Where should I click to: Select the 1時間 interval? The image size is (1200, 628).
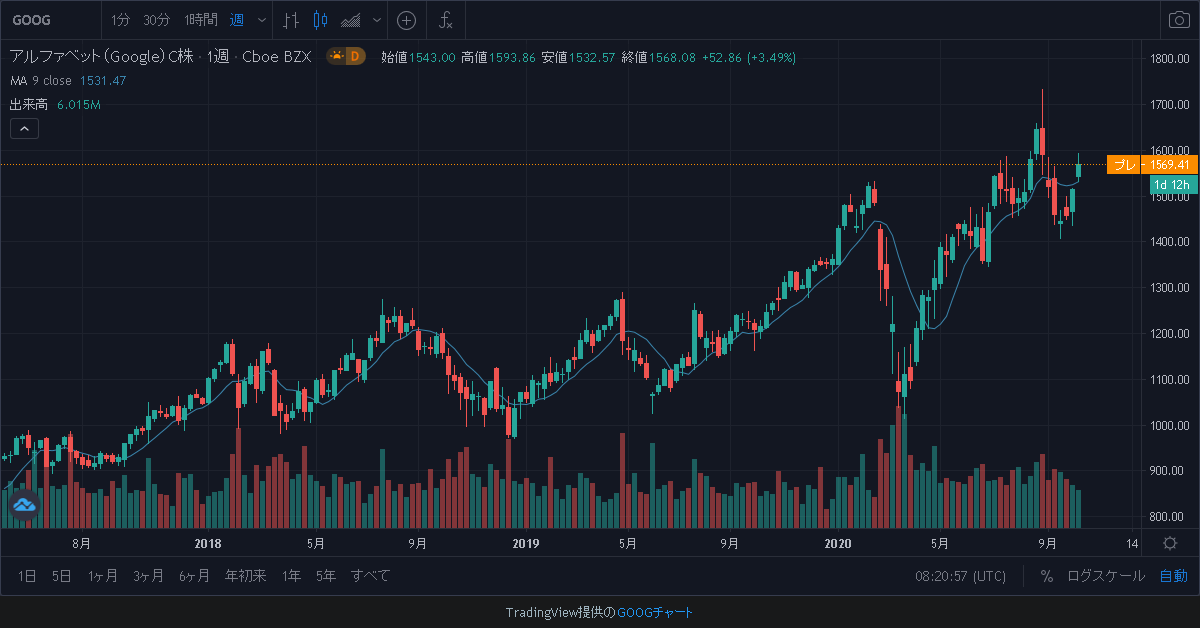(x=200, y=20)
